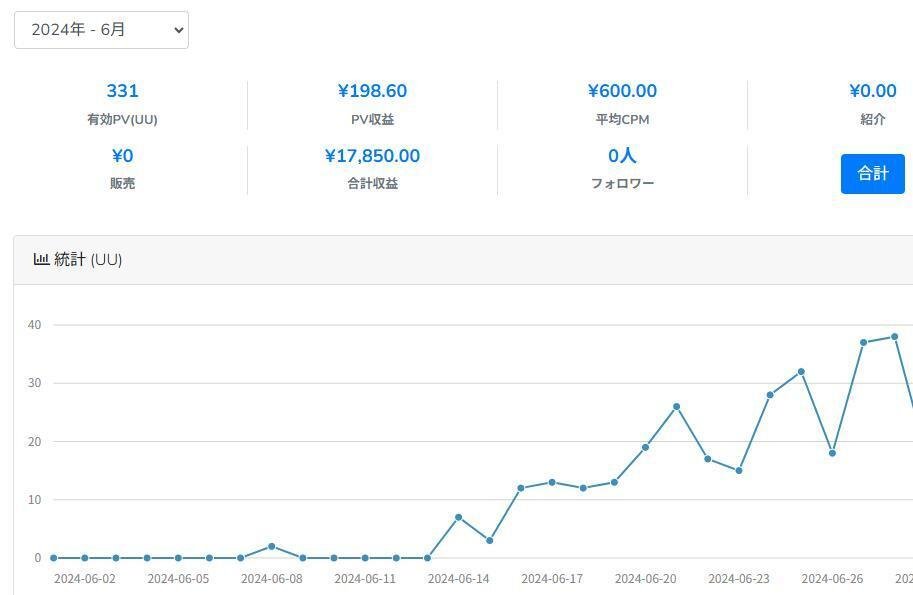Click the 有効PV(UU) label

tap(122, 119)
